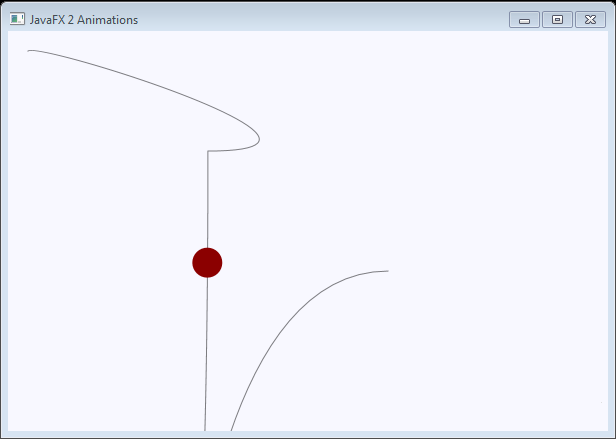Image resolution: width=616 pixels, height=439 pixels.
Task: Click the "JavaFX 2 Animations" title text
Action: 84,20
